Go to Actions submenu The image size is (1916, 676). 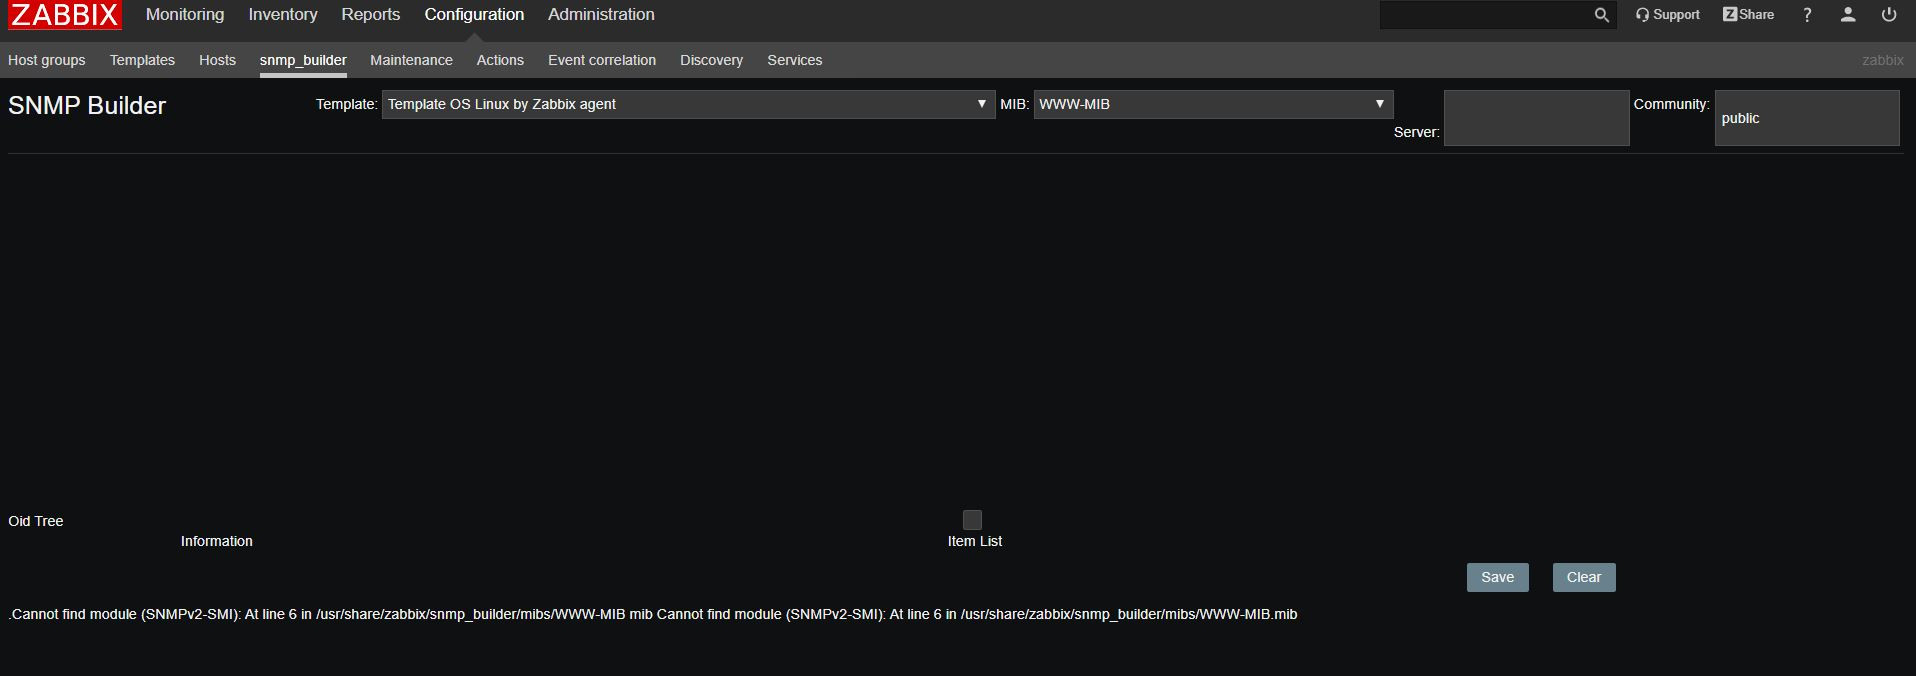point(500,60)
